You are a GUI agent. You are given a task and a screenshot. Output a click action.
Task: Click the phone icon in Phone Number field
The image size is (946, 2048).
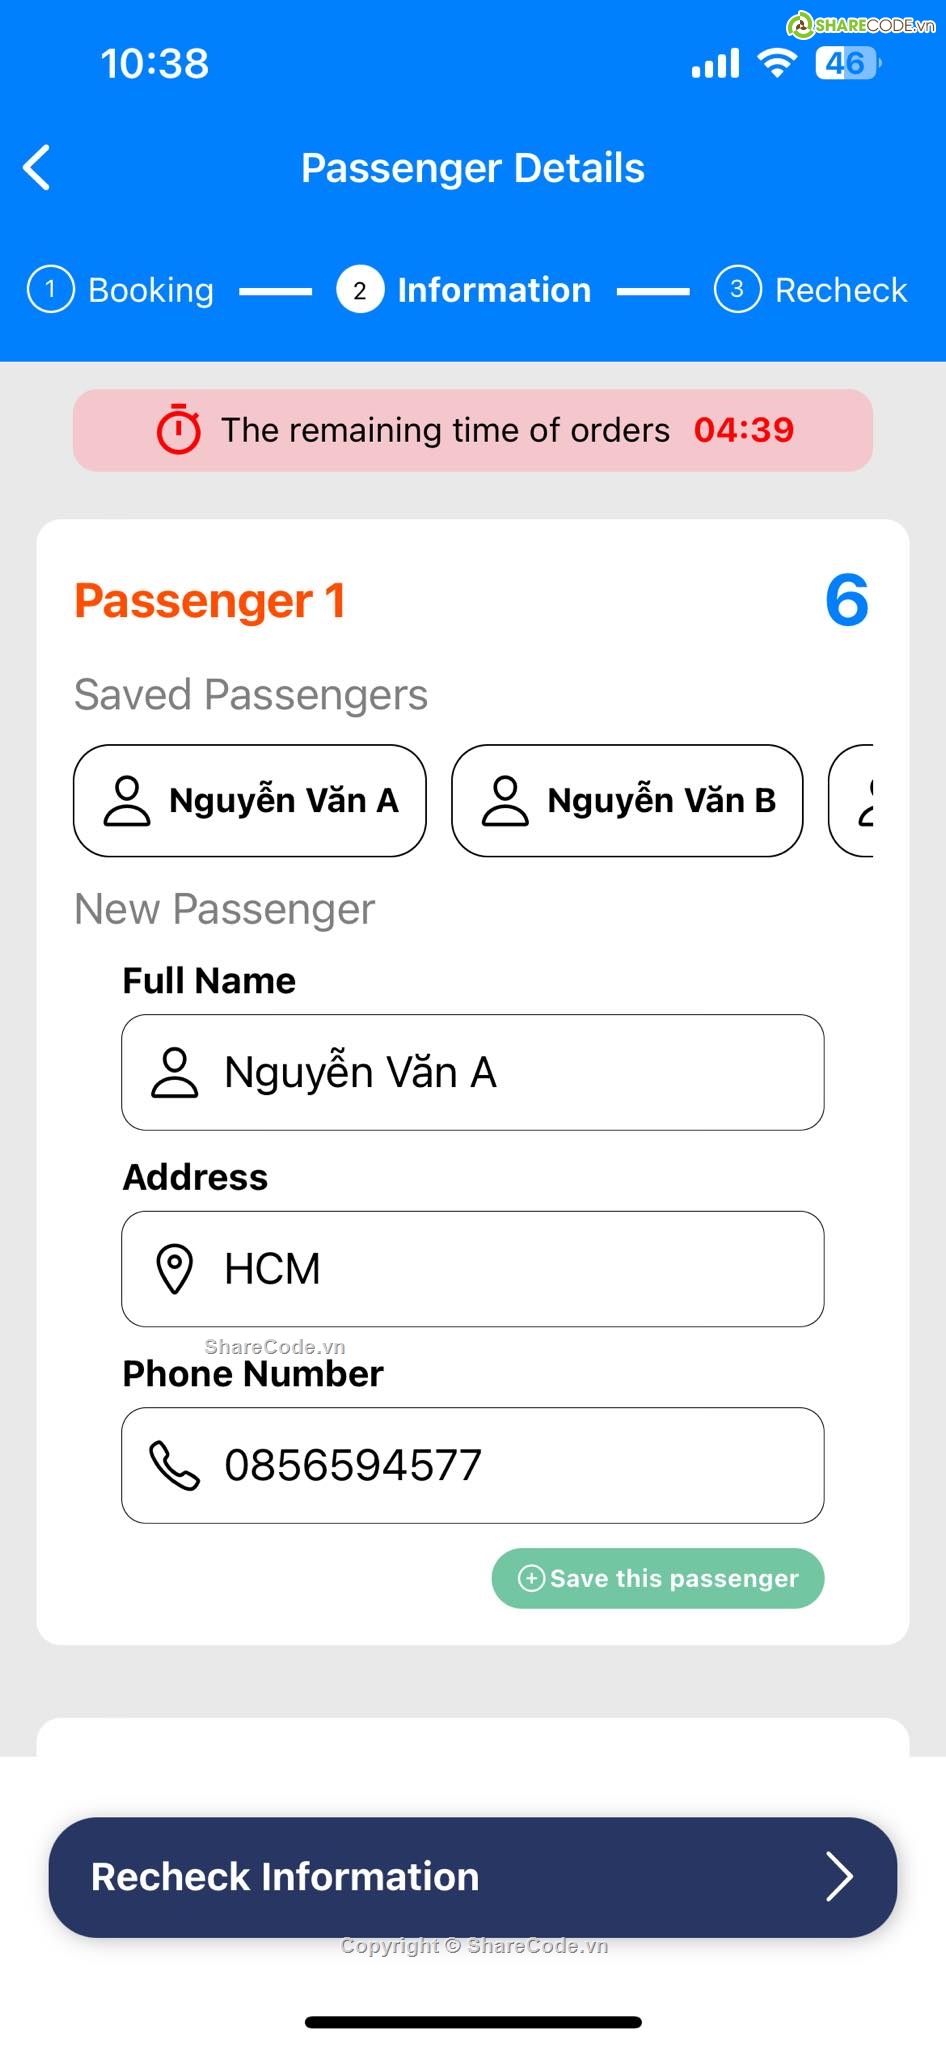pyautogui.click(x=175, y=1466)
